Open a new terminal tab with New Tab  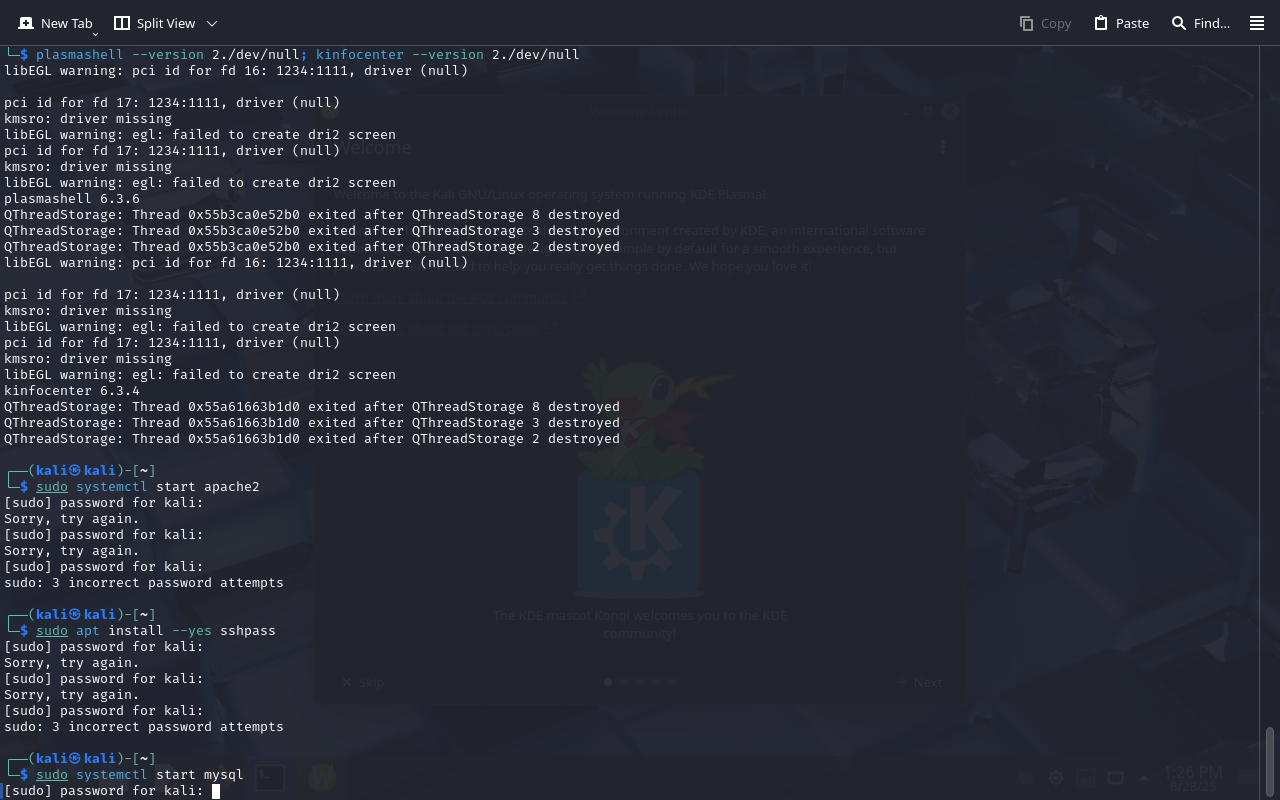[55, 23]
